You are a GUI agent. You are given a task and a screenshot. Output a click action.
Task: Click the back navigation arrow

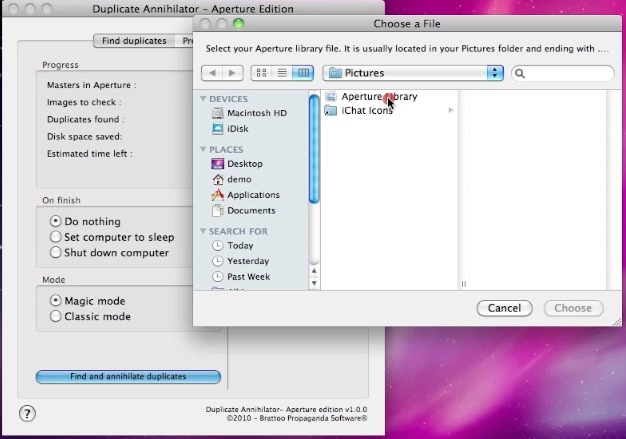[211, 73]
